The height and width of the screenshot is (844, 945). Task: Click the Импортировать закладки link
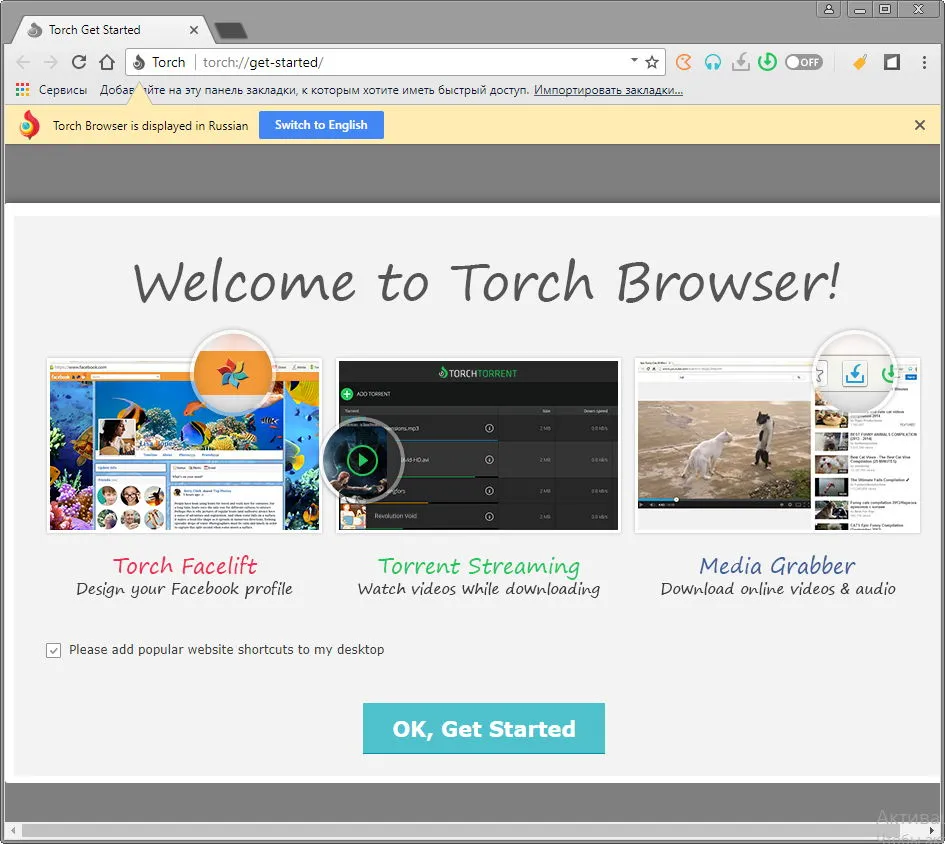608,90
